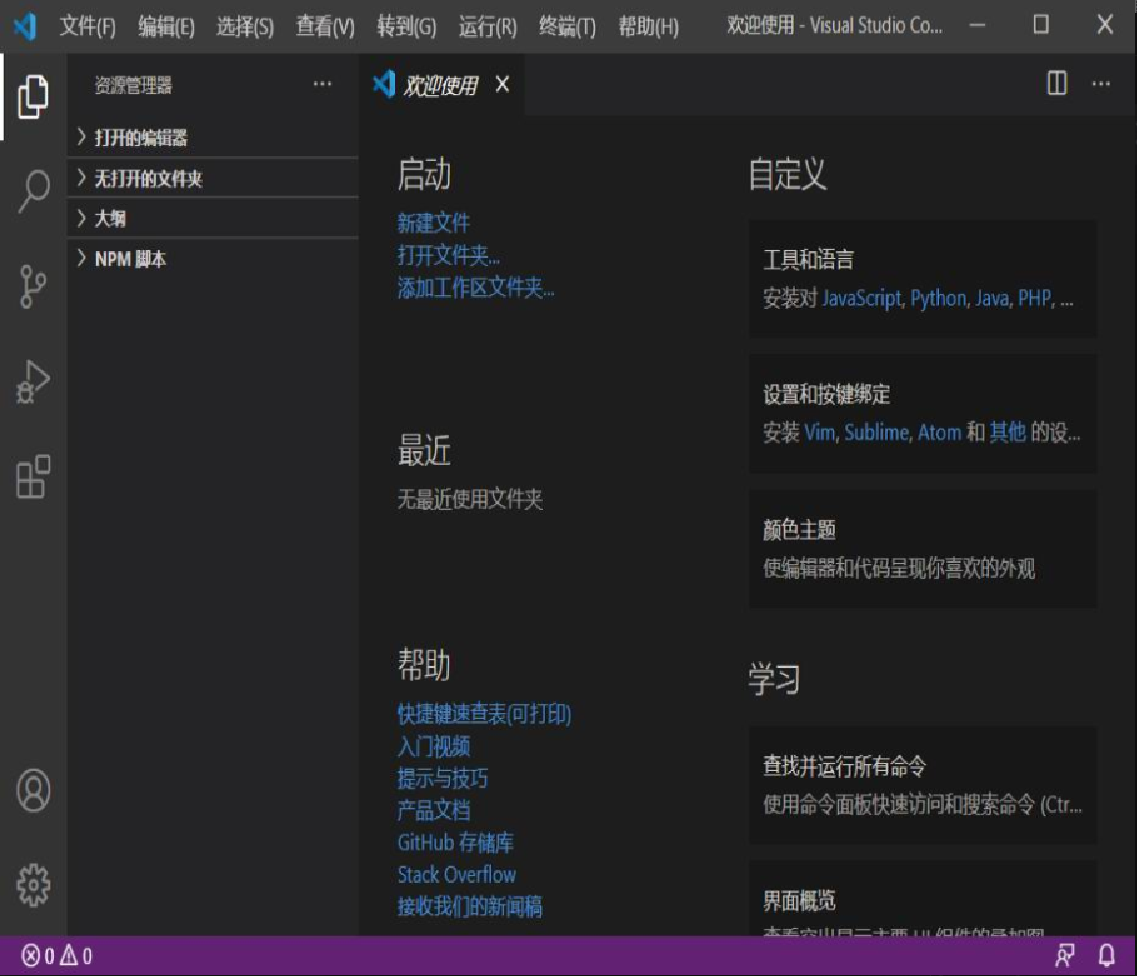Image resolution: width=1137 pixels, height=976 pixels.
Task: Click the 添加工作区文件夹... link
Action: [476, 288]
